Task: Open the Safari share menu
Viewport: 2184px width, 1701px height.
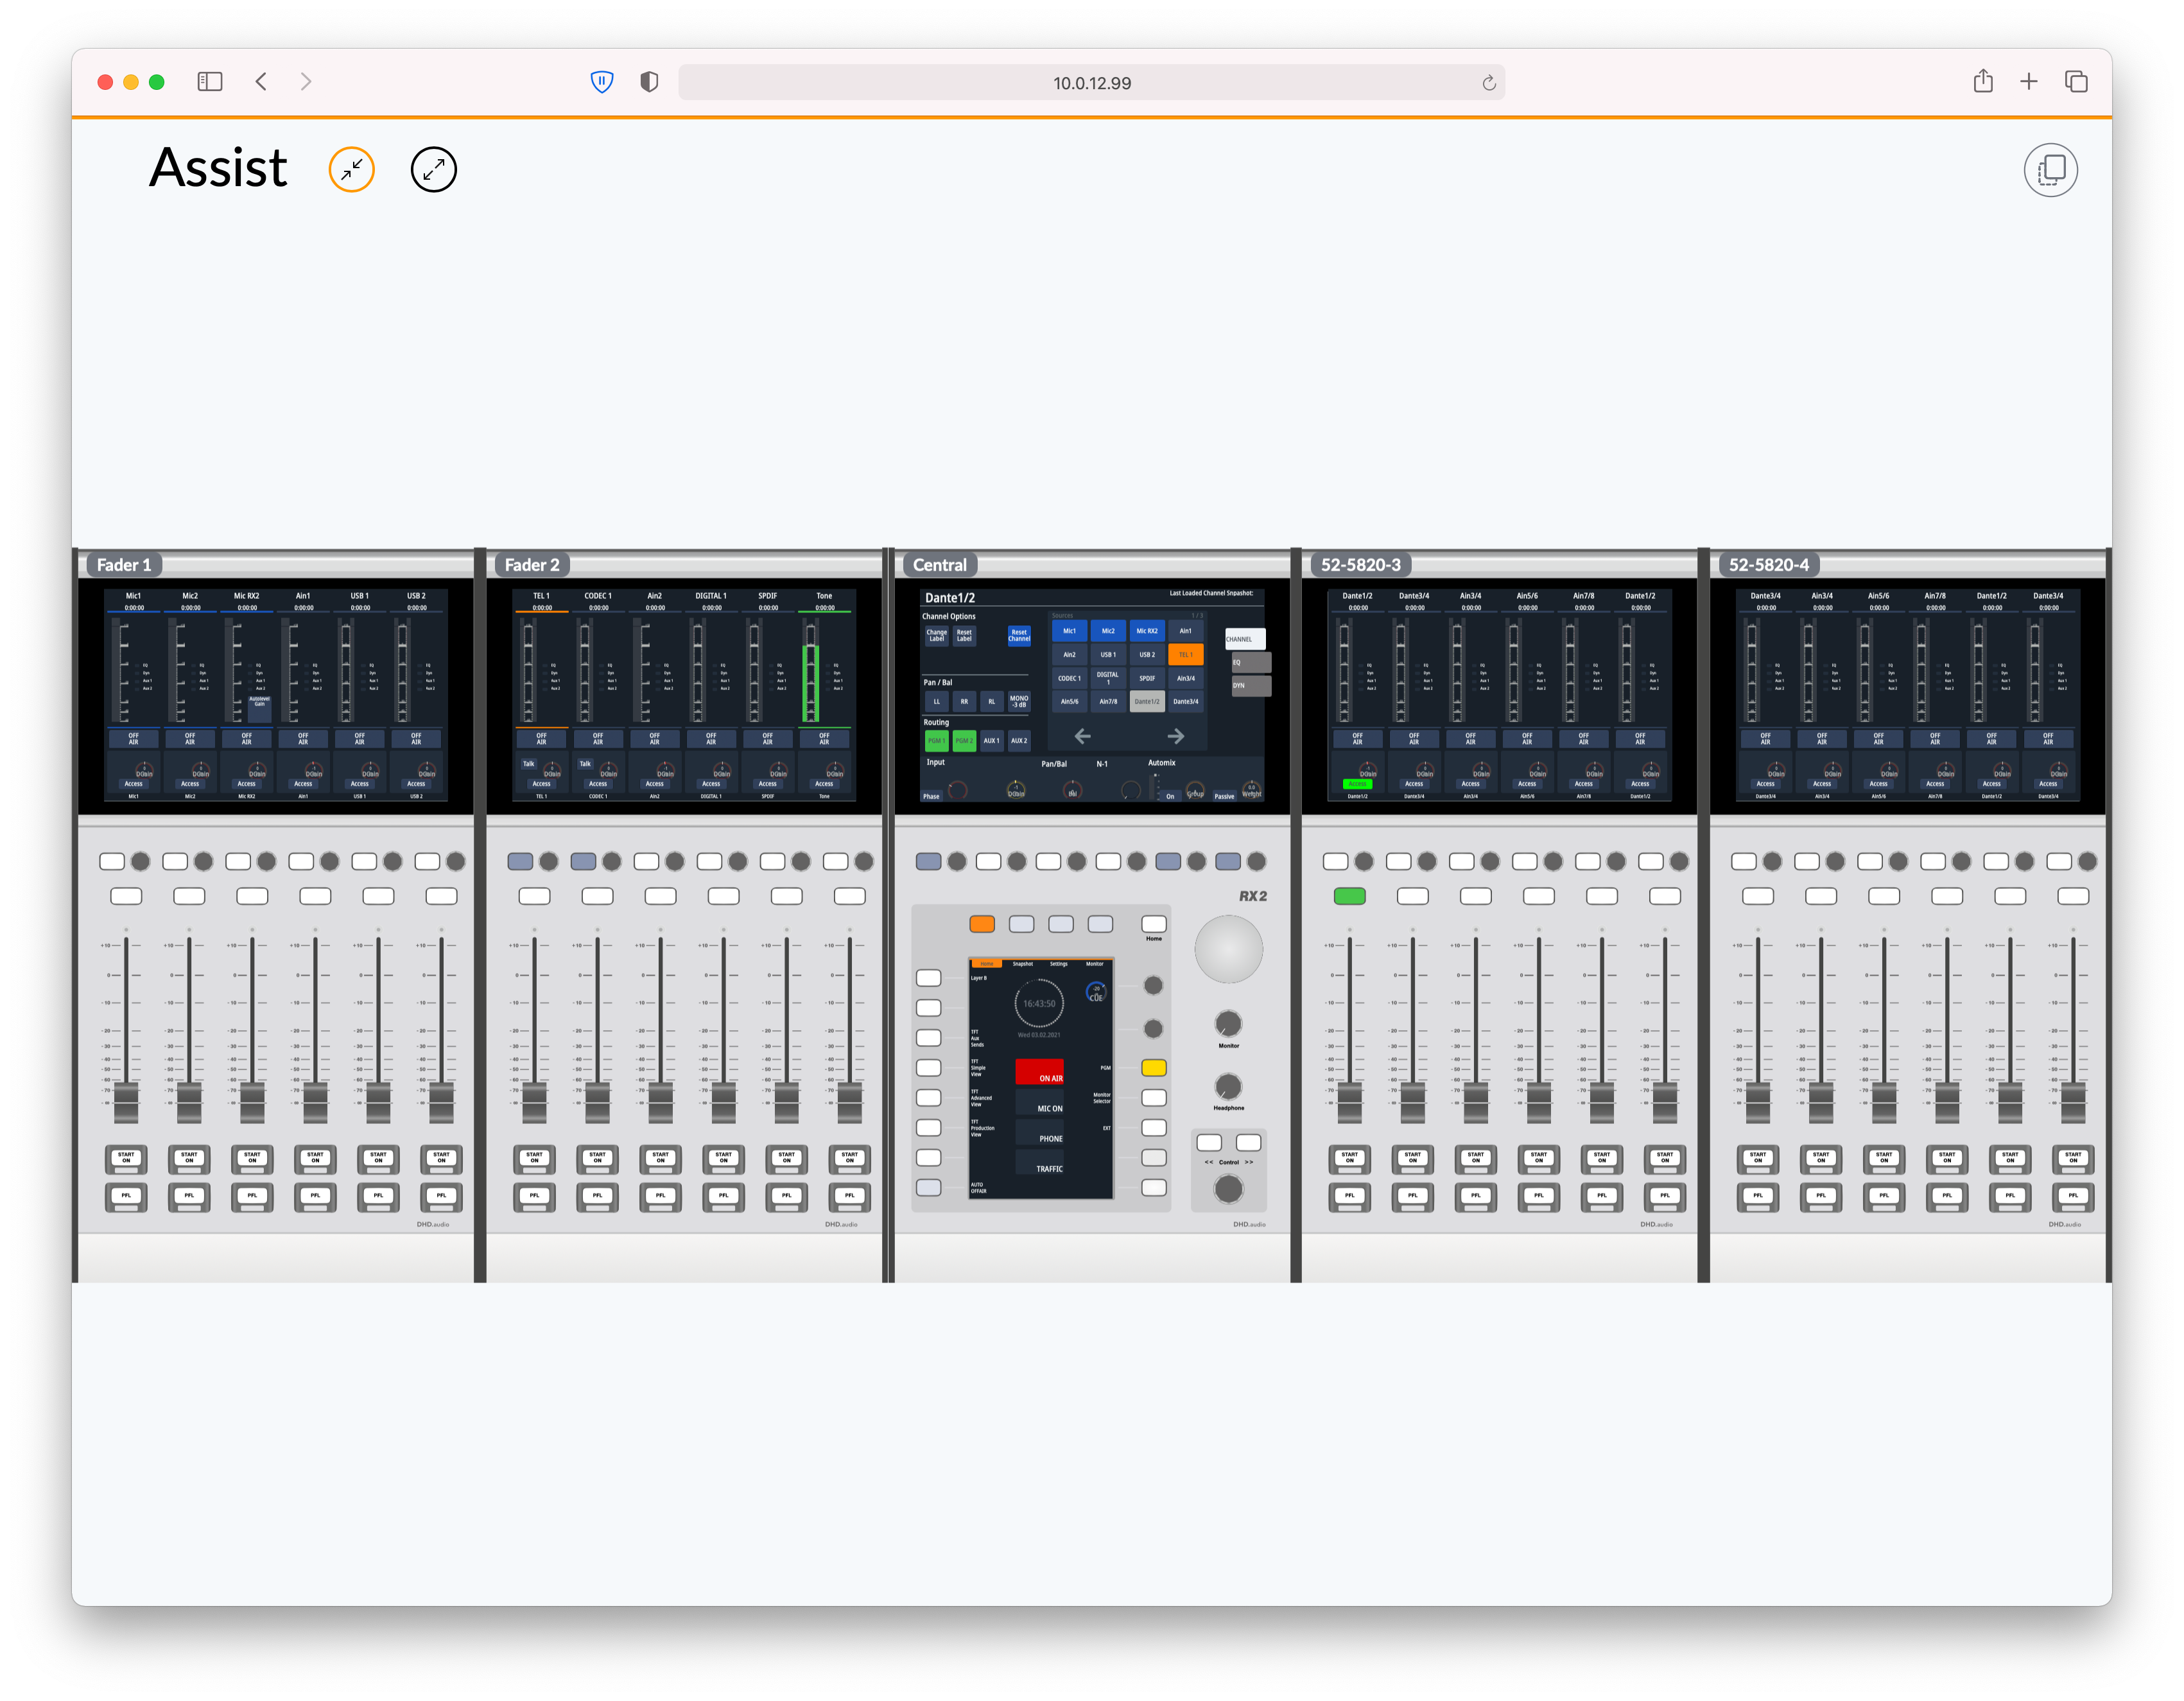Action: tap(1983, 81)
